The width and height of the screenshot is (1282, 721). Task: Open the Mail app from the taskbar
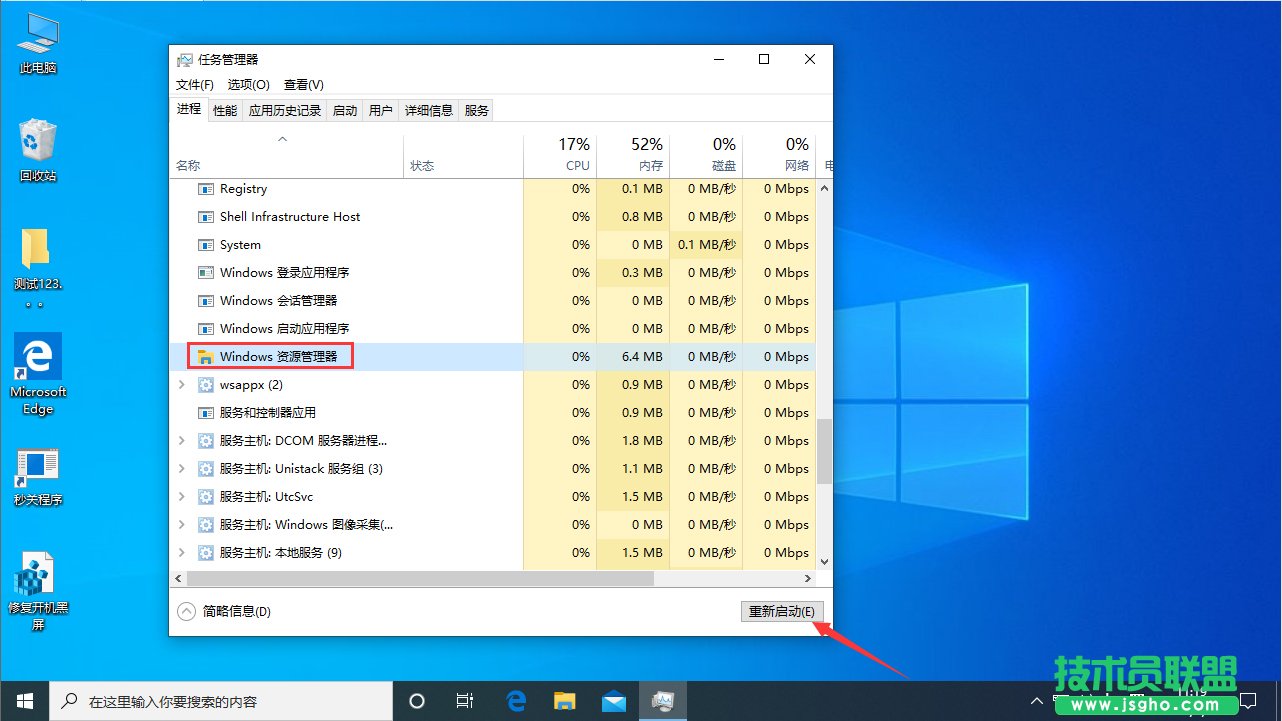coord(613,701)
